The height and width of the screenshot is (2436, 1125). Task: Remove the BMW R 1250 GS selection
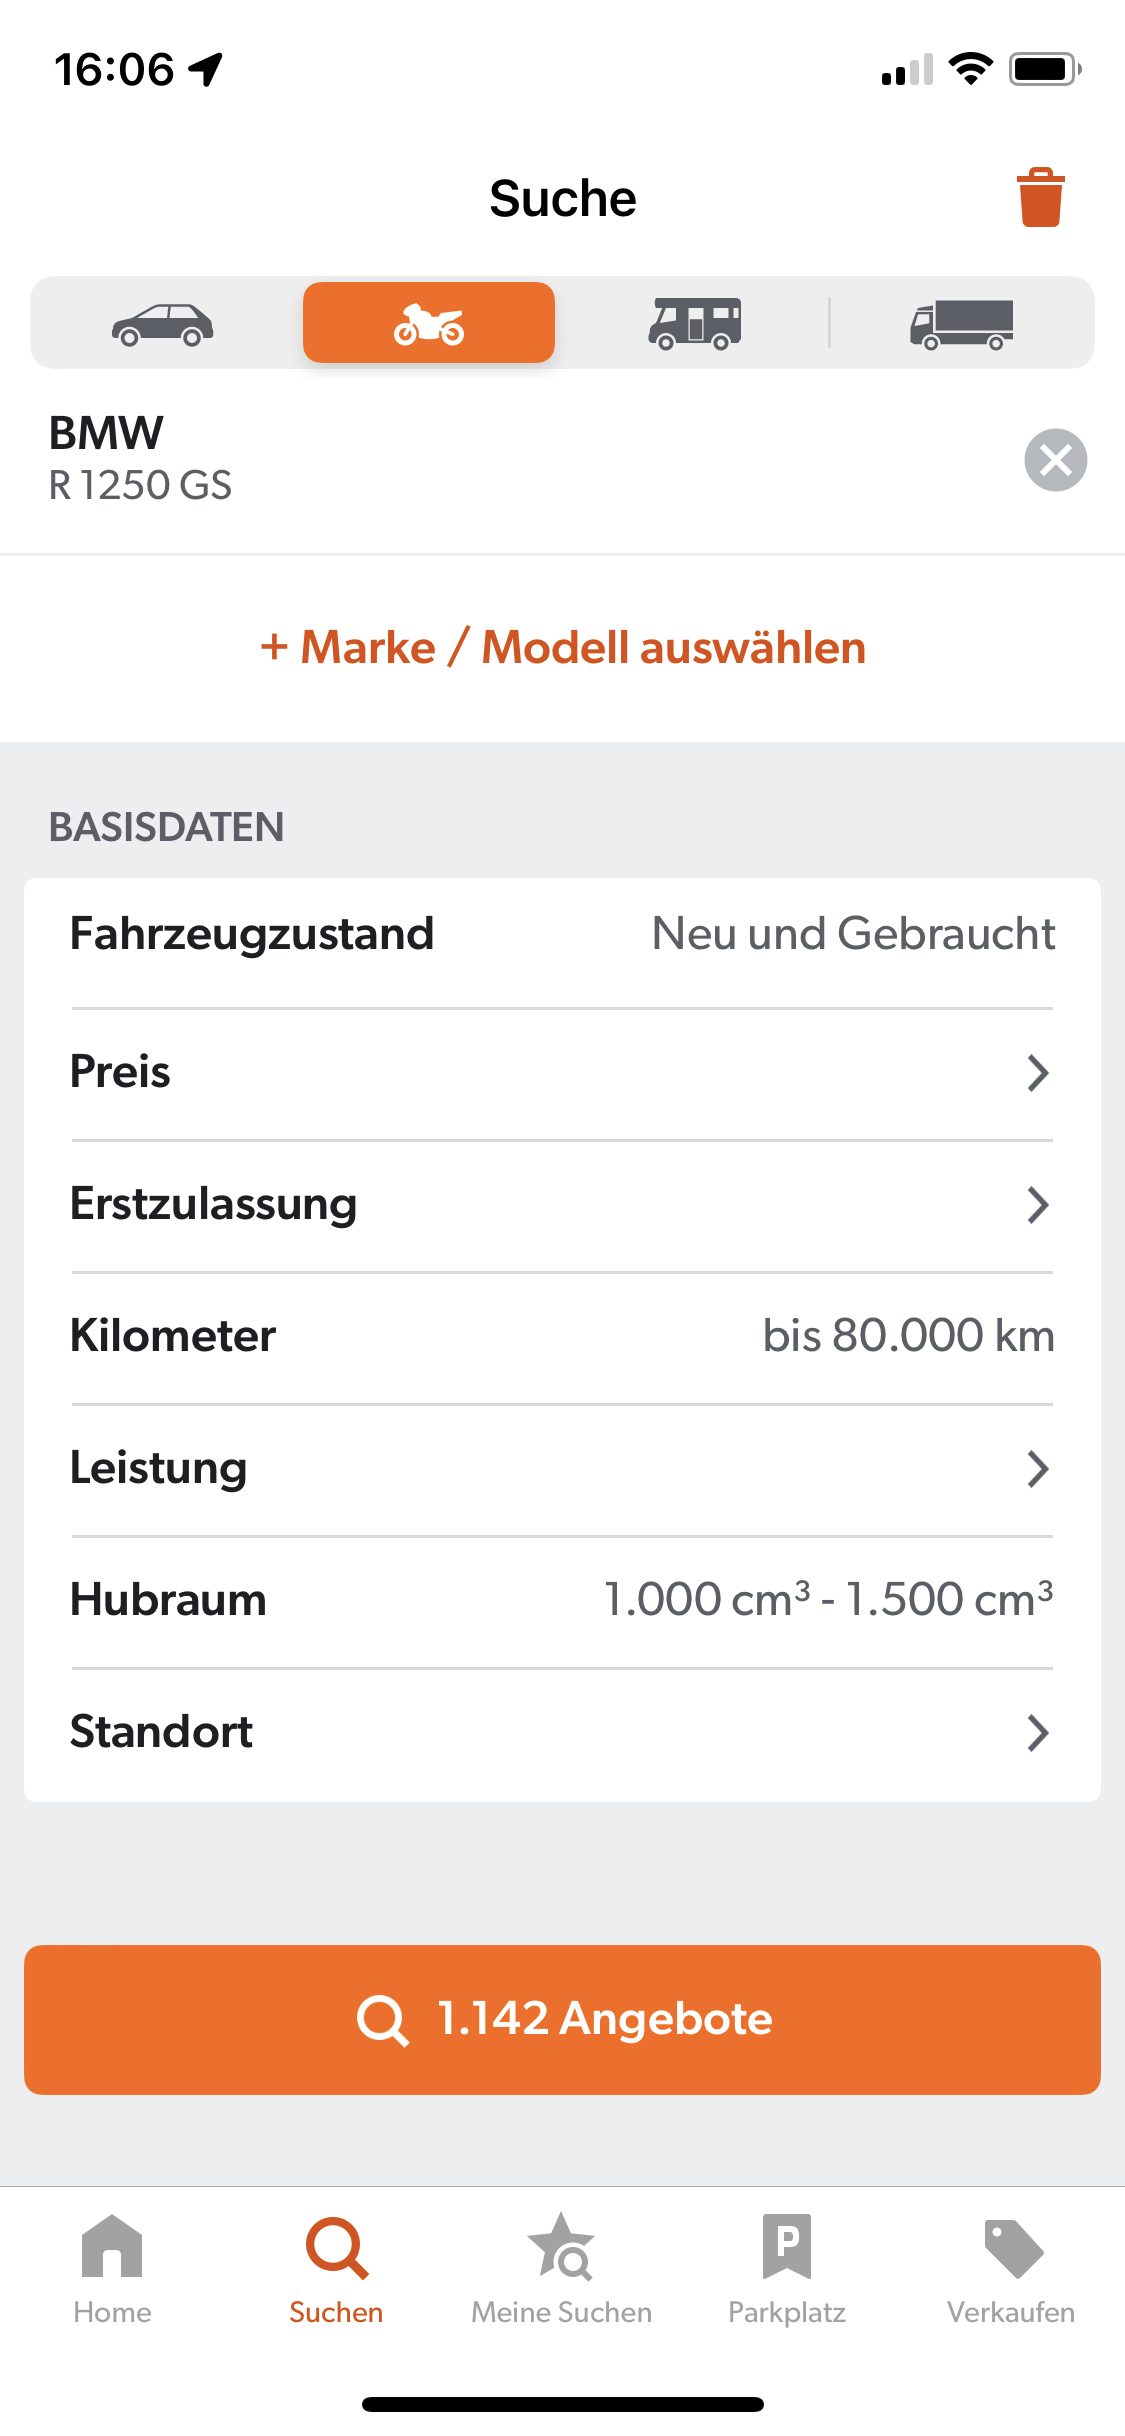click(1056, 460)
